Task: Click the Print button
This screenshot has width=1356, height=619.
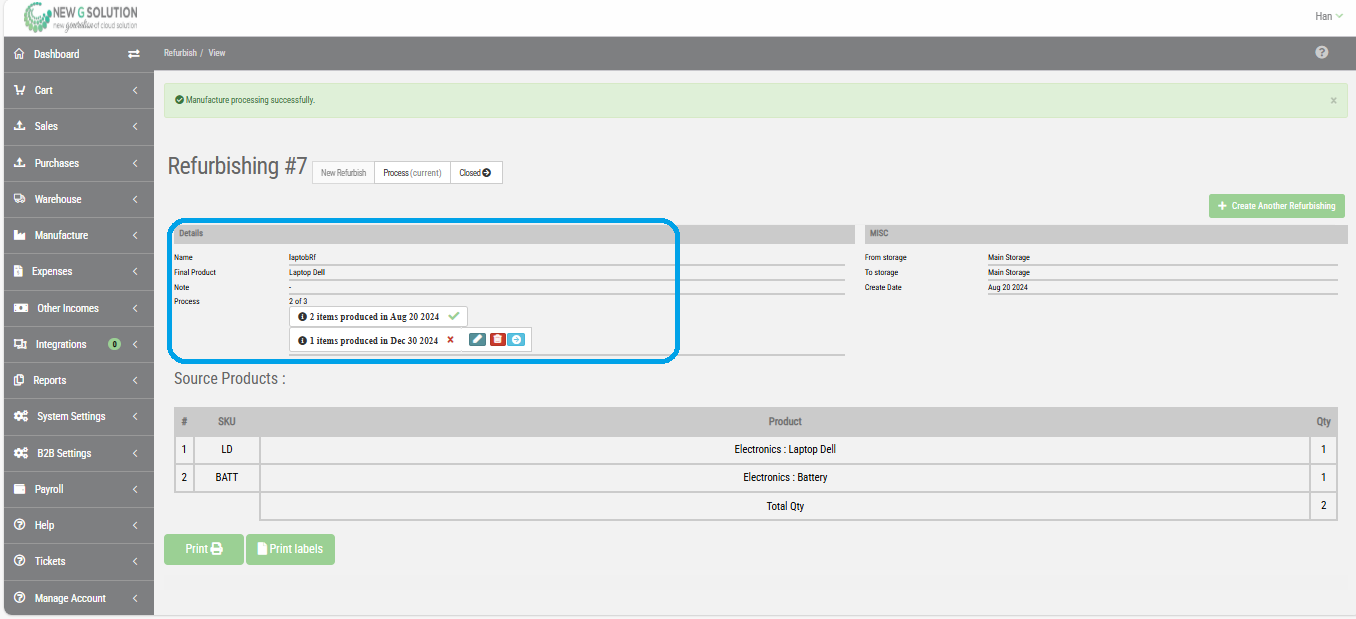Action: (204, 549)
